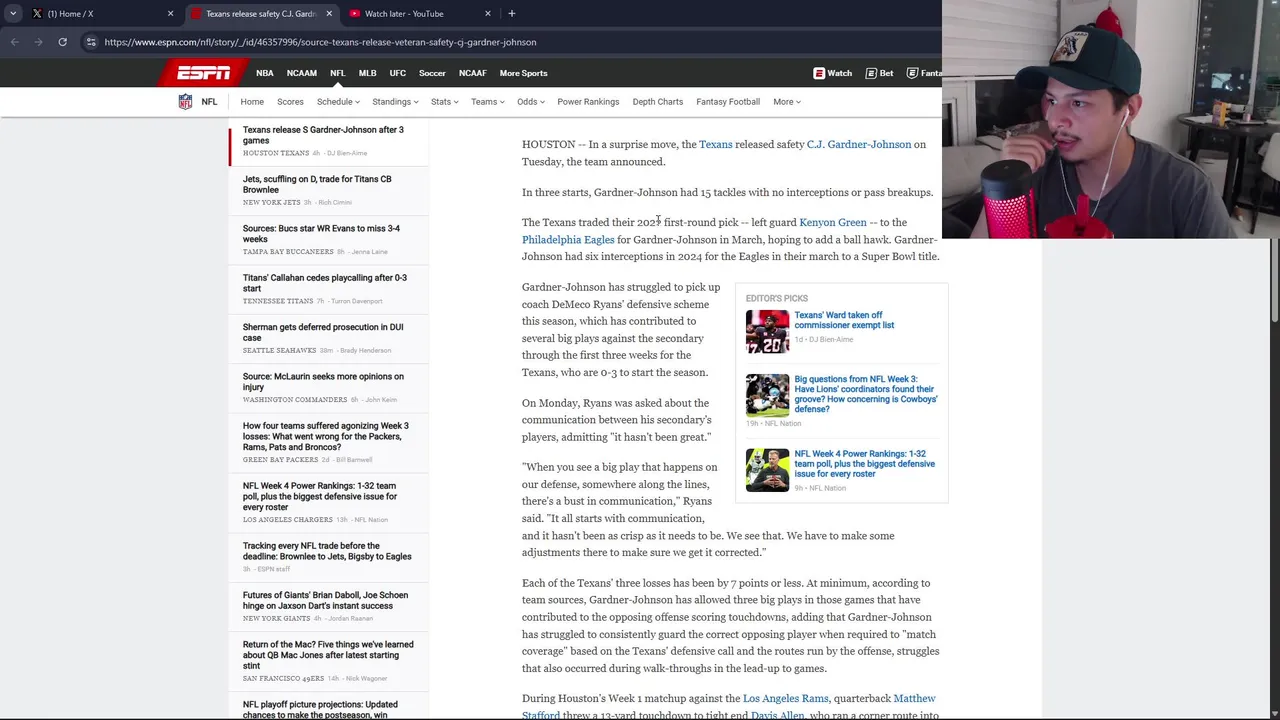Close the Home / X tab
The image size is (1280, 720).
pyautogui.click(x=170, y=14)
